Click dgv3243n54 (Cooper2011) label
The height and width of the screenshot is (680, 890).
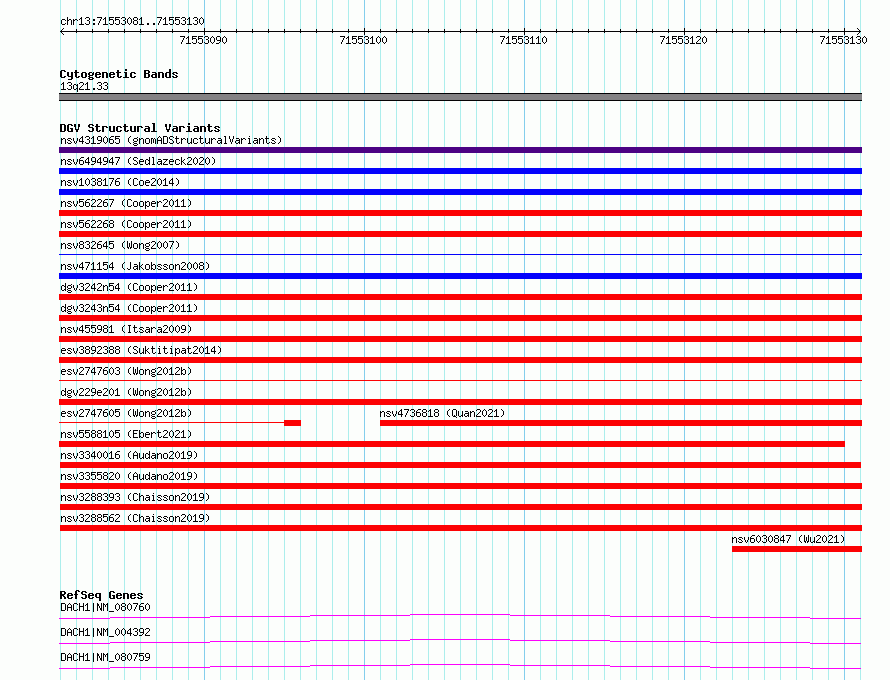click(x=129, y=308)
